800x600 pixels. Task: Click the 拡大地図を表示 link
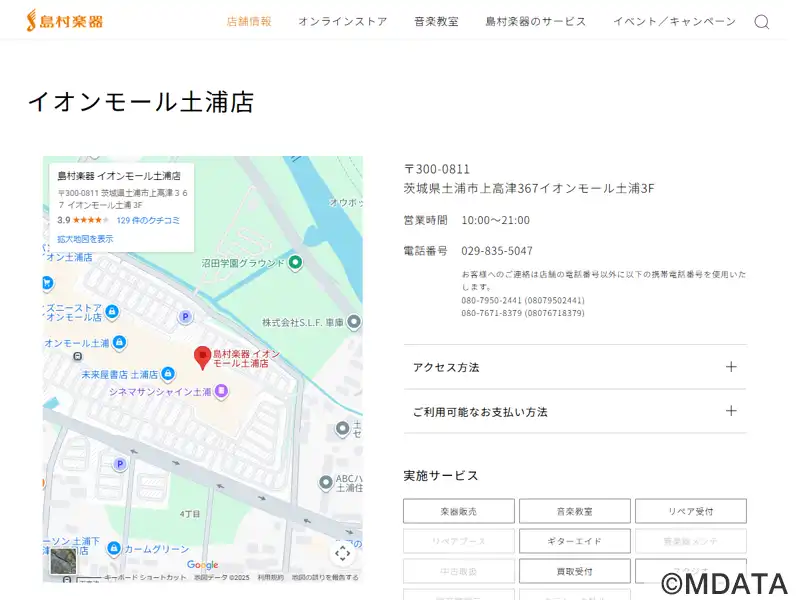(85, 239)
